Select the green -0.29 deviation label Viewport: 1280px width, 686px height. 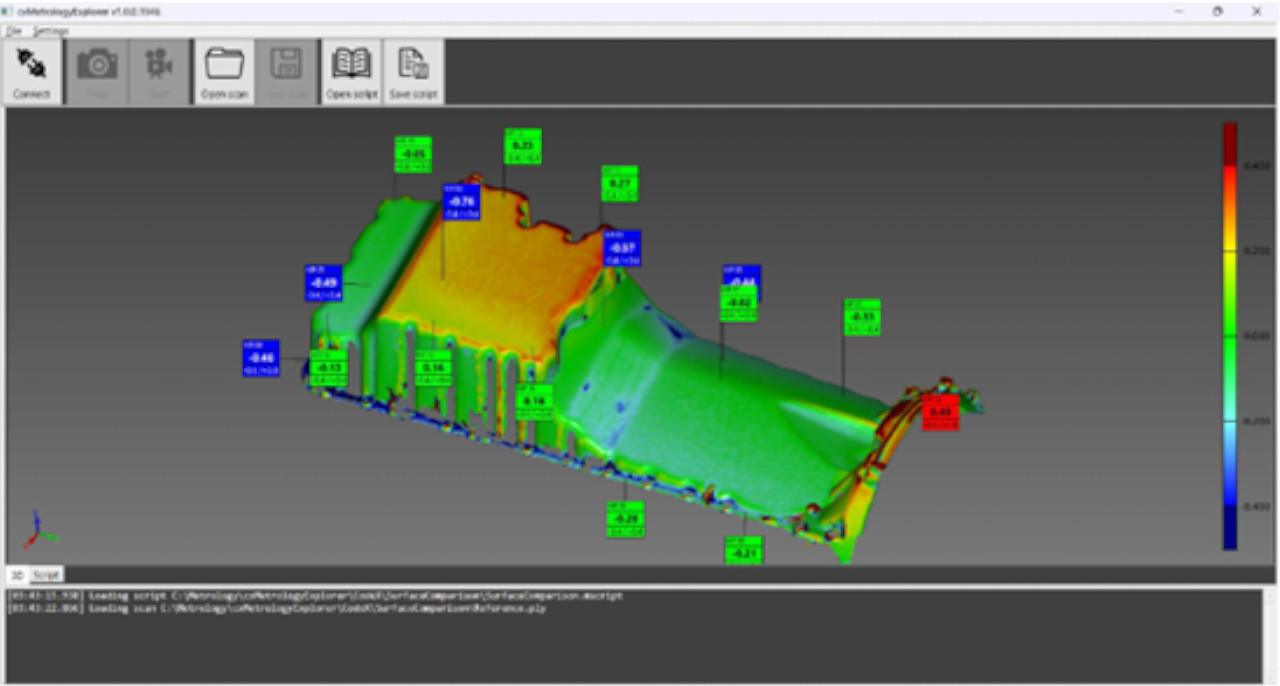[x=625, y=519]
